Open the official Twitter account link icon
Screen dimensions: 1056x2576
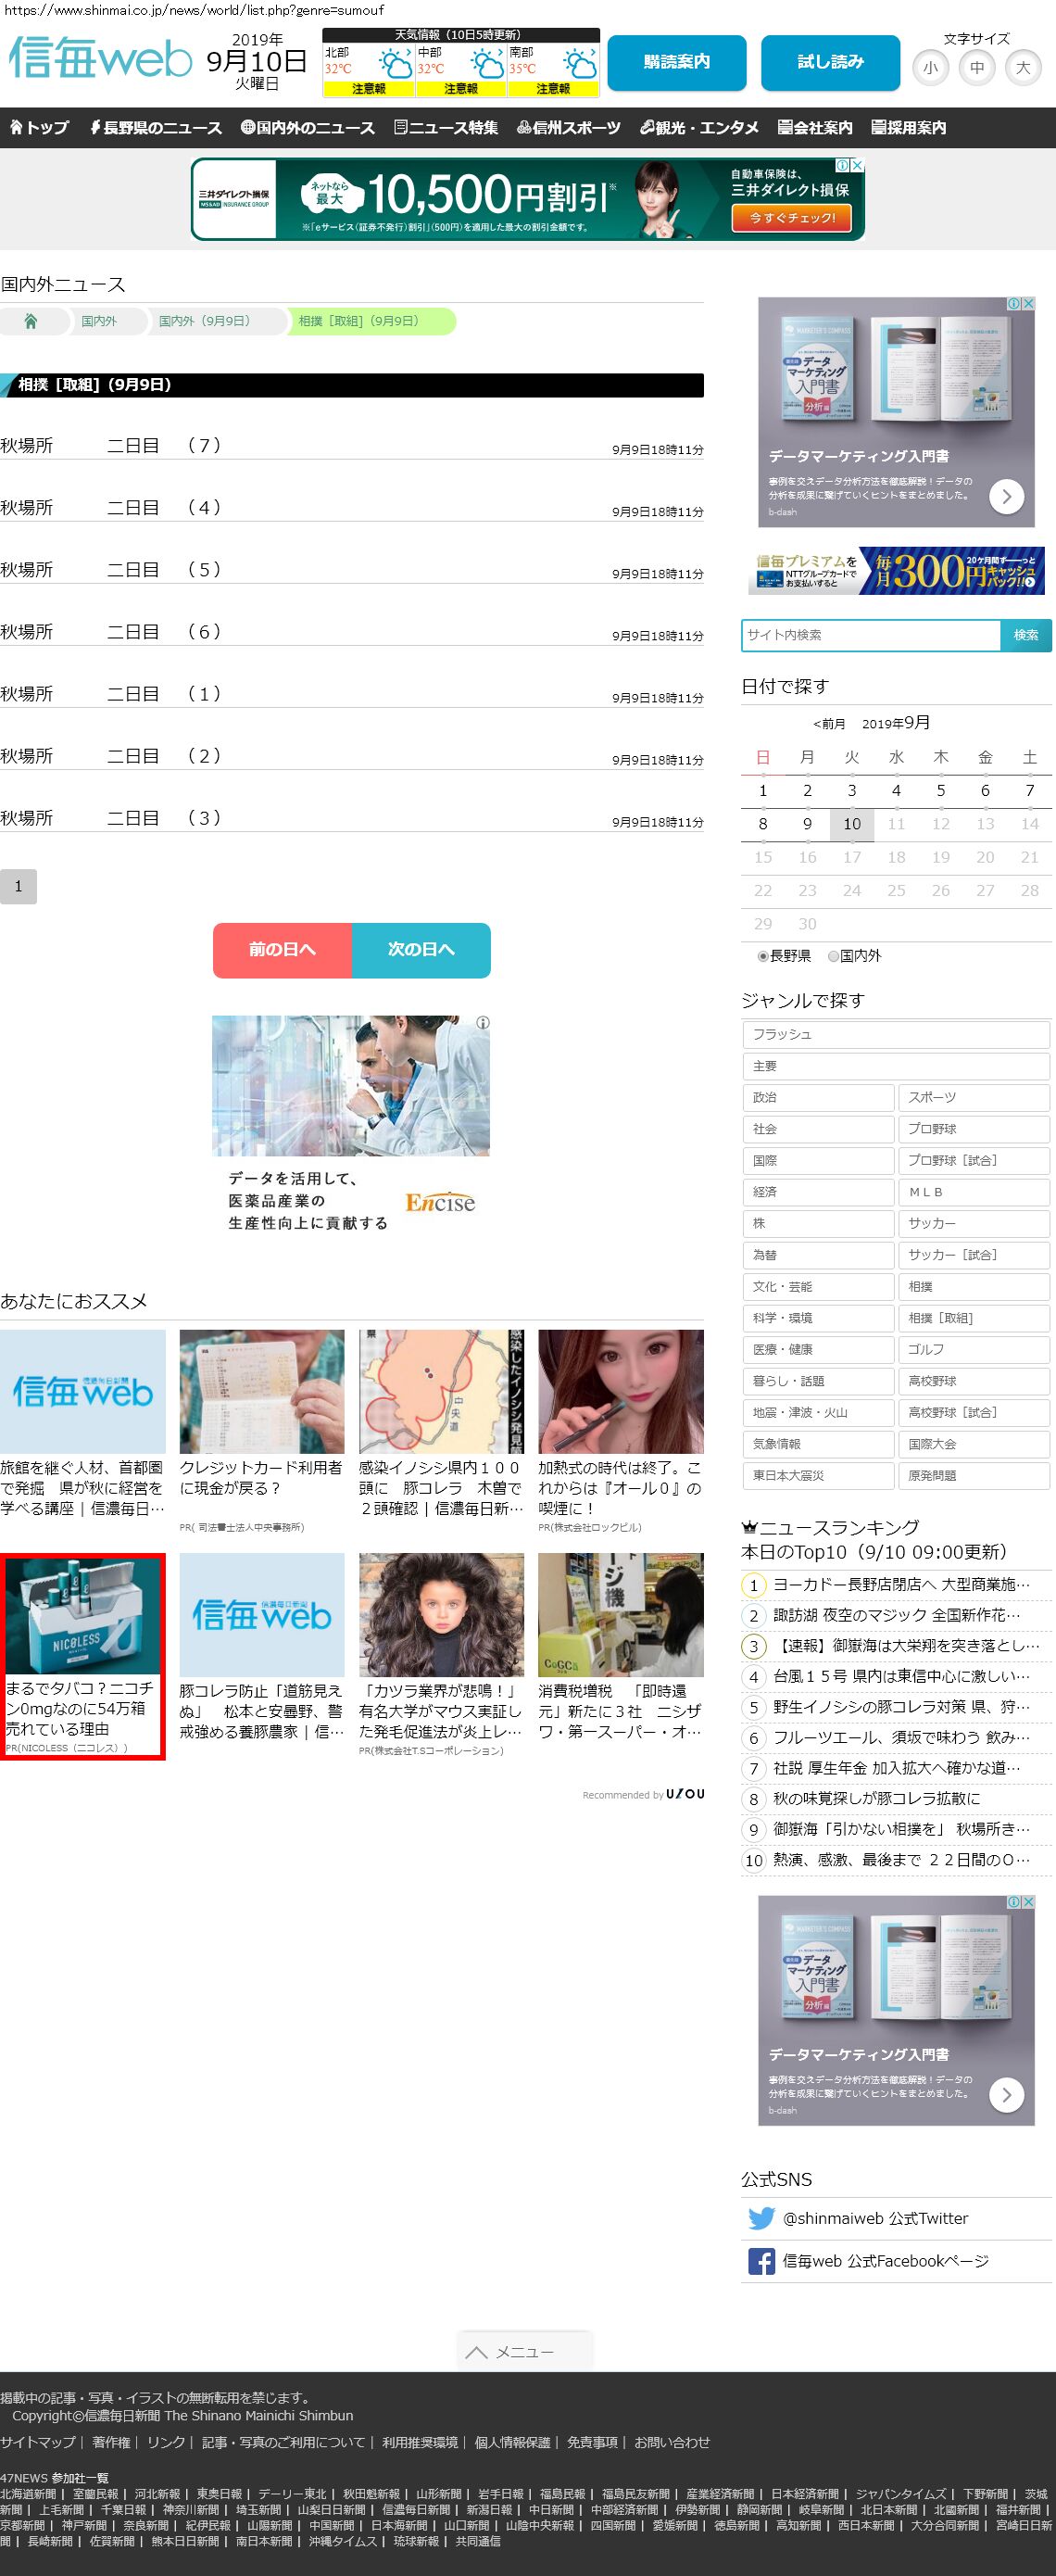coord(761,2218)
